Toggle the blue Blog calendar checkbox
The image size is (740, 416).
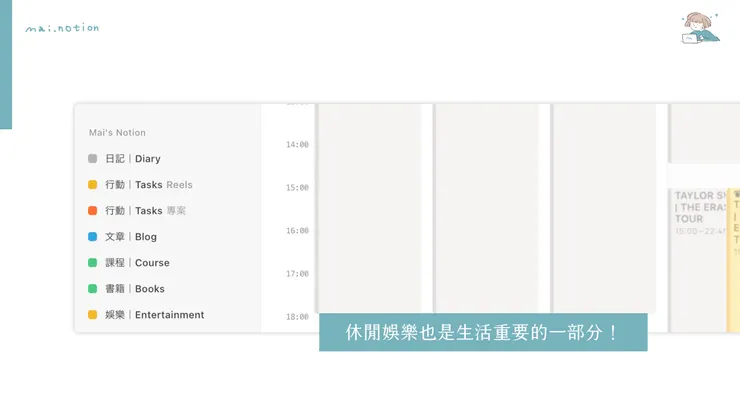point(92,237)
